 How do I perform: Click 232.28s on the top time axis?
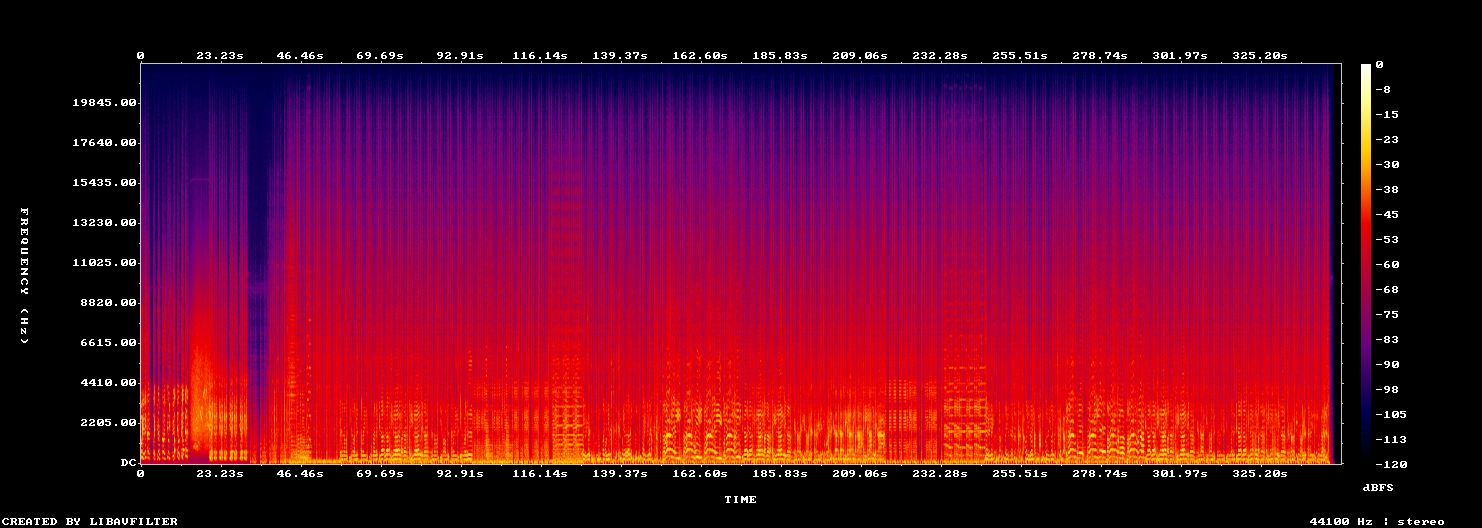pyautogui.click(x=940, y=55)
